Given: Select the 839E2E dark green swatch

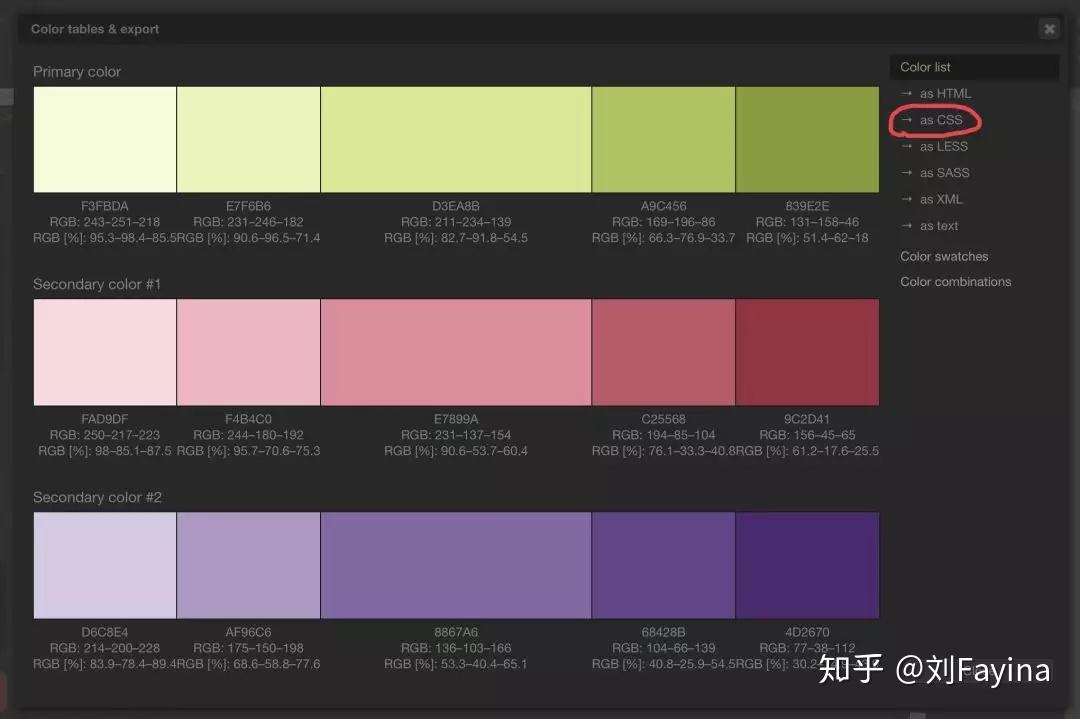Looking at the screenshot, I should point(807,139).
